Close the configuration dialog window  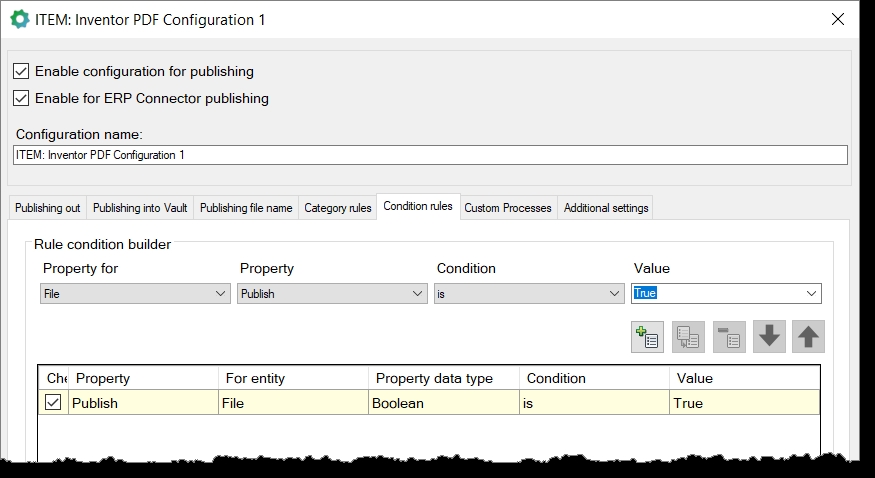tap(837, 19)
